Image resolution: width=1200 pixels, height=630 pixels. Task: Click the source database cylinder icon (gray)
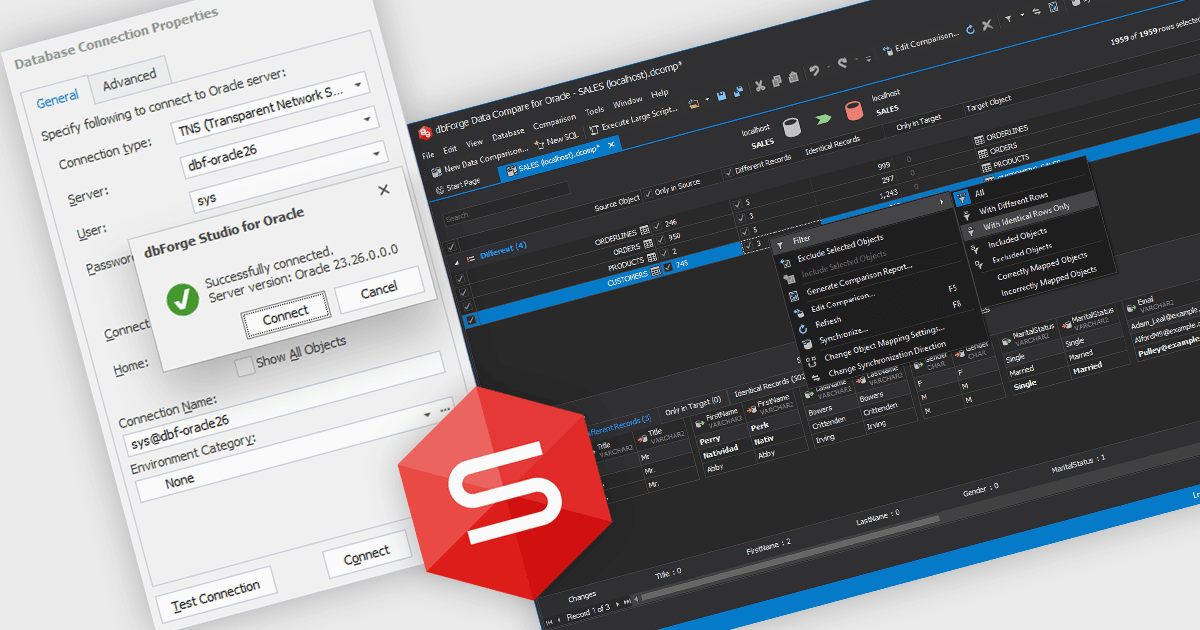[x=791, y=128]
